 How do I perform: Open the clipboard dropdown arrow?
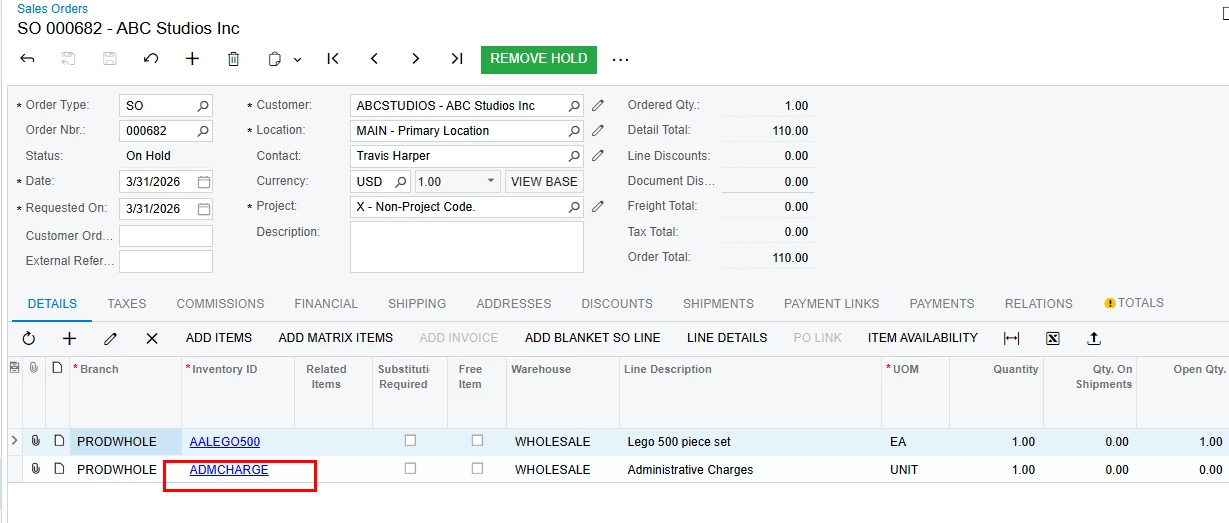click(x=298, y=60)
